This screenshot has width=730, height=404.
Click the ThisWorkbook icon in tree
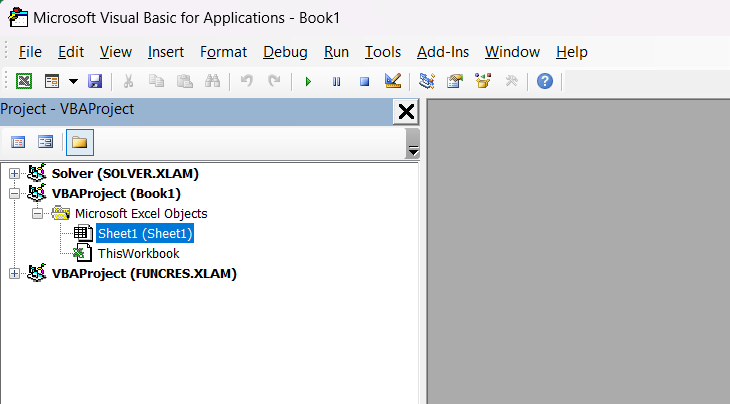[x=82, y=253]
